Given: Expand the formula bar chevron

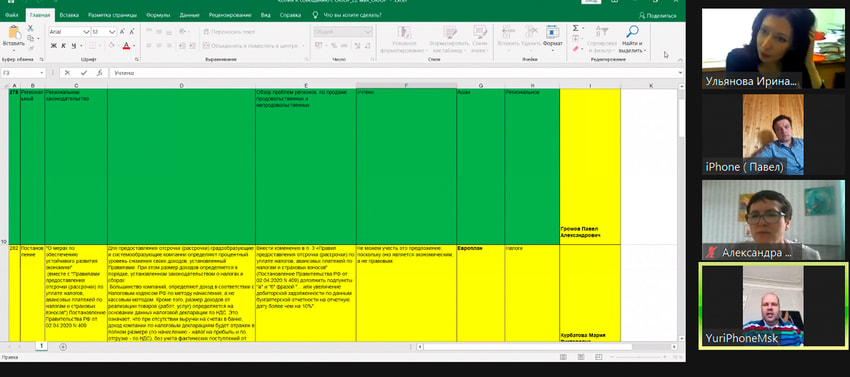Looking at the screenshot, I should [680, 73].
